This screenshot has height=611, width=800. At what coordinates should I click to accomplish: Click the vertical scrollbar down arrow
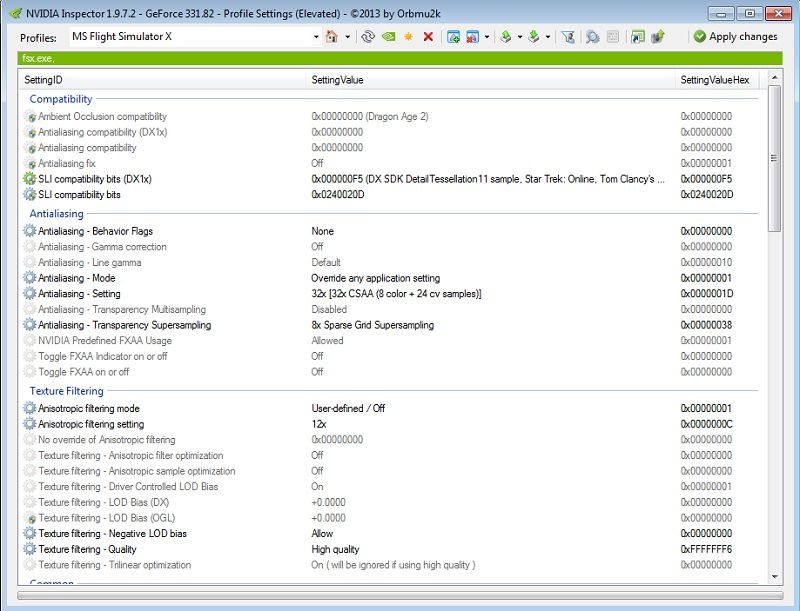click(774, 576)
